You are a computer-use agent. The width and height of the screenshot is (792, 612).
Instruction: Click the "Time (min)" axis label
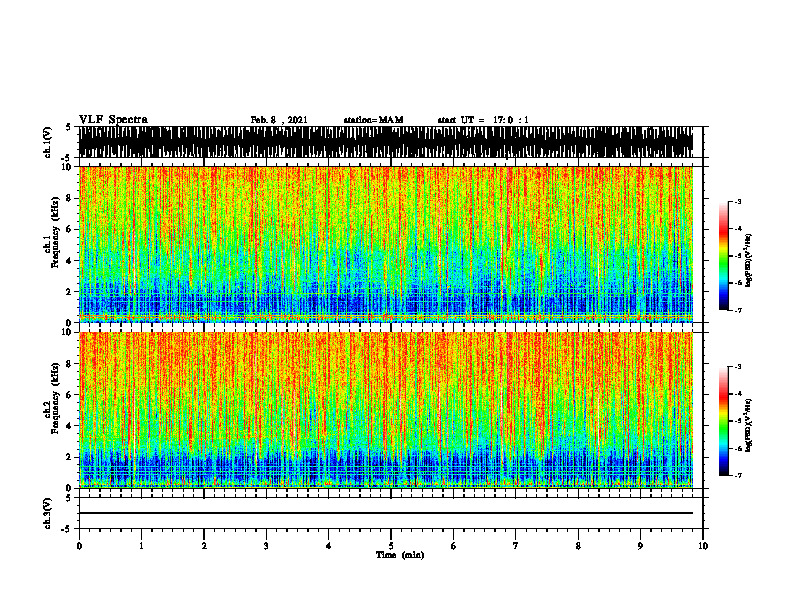click(400, 555)
